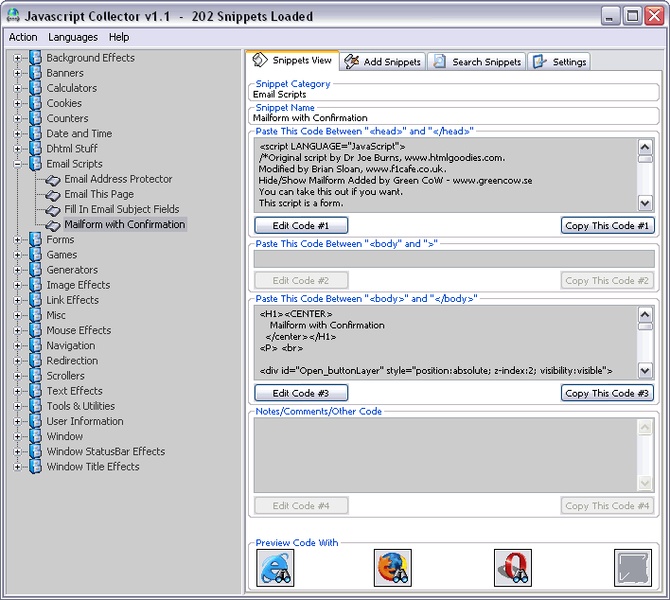This screenshot has width=670, height=600.
Task: Click the book icon beside Calculators
Action: tap(35, 88)
